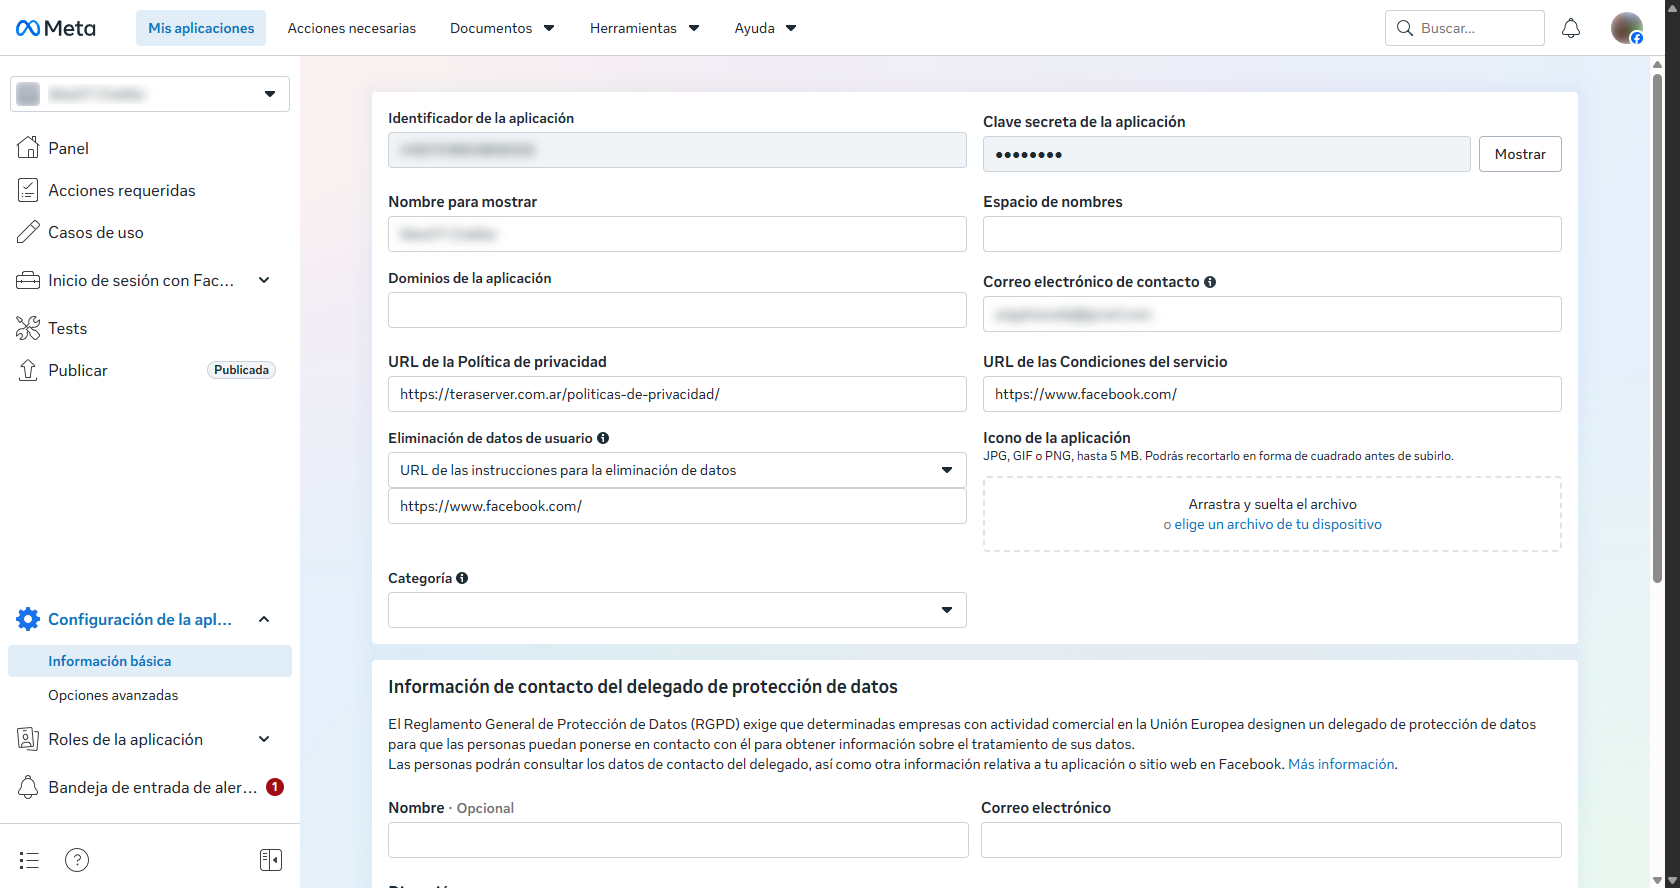This screenshot has width=1680, height=888.
Task: Click the URL de la Política de privacidad field
Action: tap(677, 394)
